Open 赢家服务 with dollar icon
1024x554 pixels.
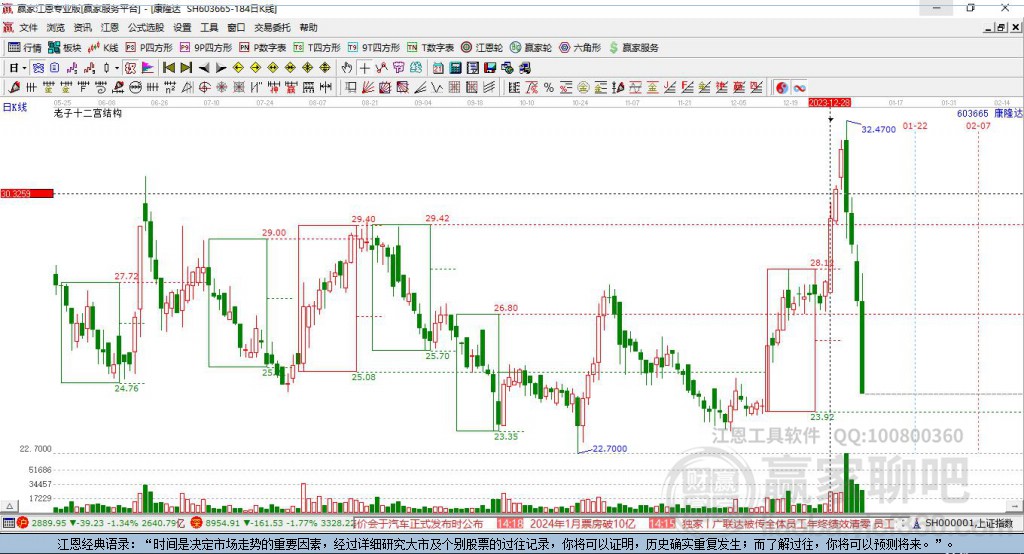pos(633,48)
